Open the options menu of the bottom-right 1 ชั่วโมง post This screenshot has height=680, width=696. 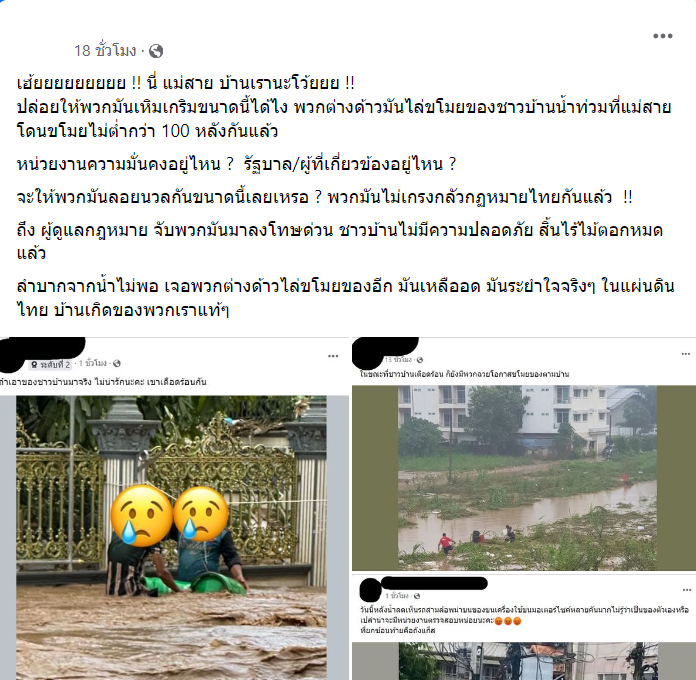click(x=687, y=590)
